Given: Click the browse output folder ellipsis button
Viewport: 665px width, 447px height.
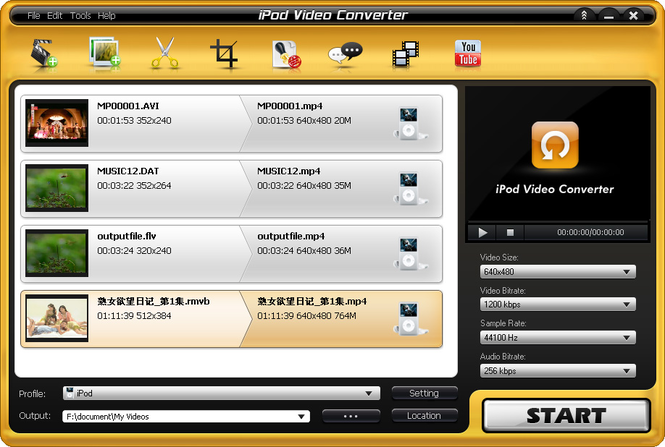Looking at the screenshot, I should tap(351, 416).
